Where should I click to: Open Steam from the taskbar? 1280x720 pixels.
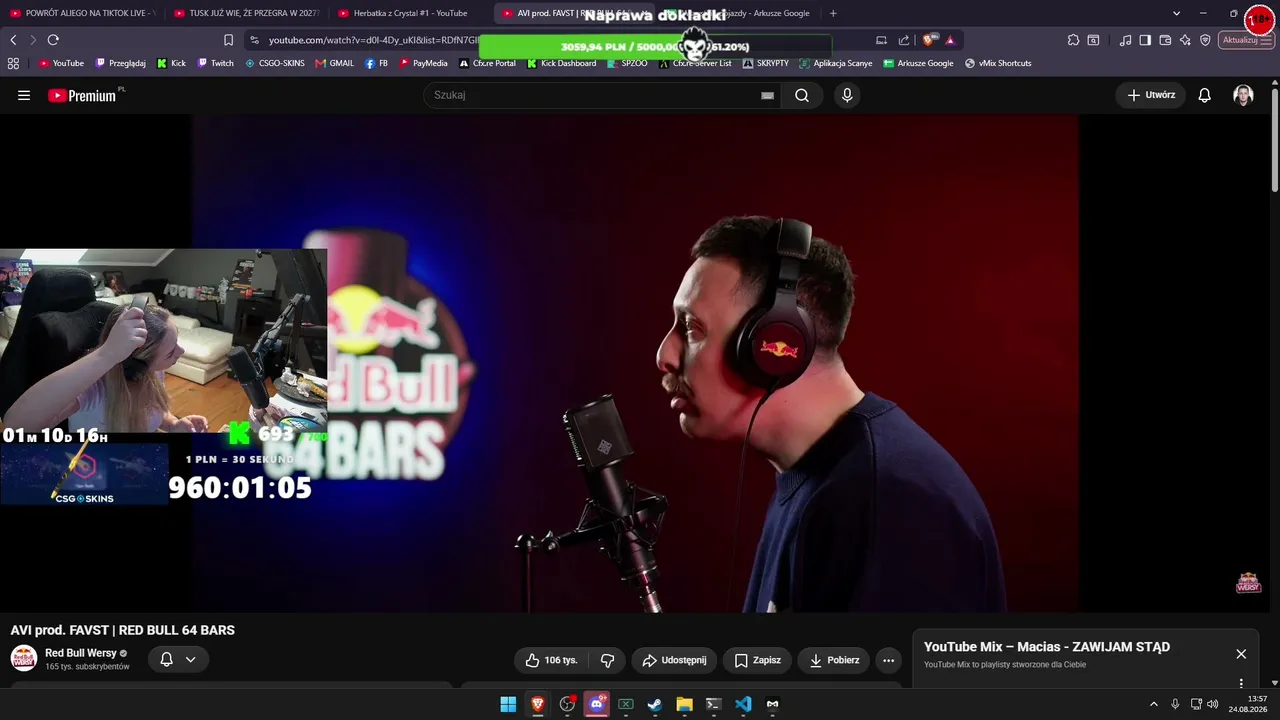coord(655,704)
